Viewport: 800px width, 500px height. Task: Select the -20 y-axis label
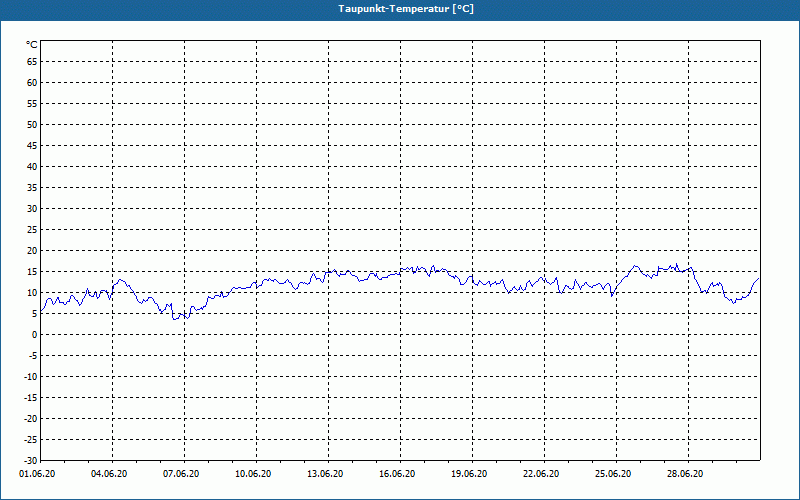(x=31, y=418)
